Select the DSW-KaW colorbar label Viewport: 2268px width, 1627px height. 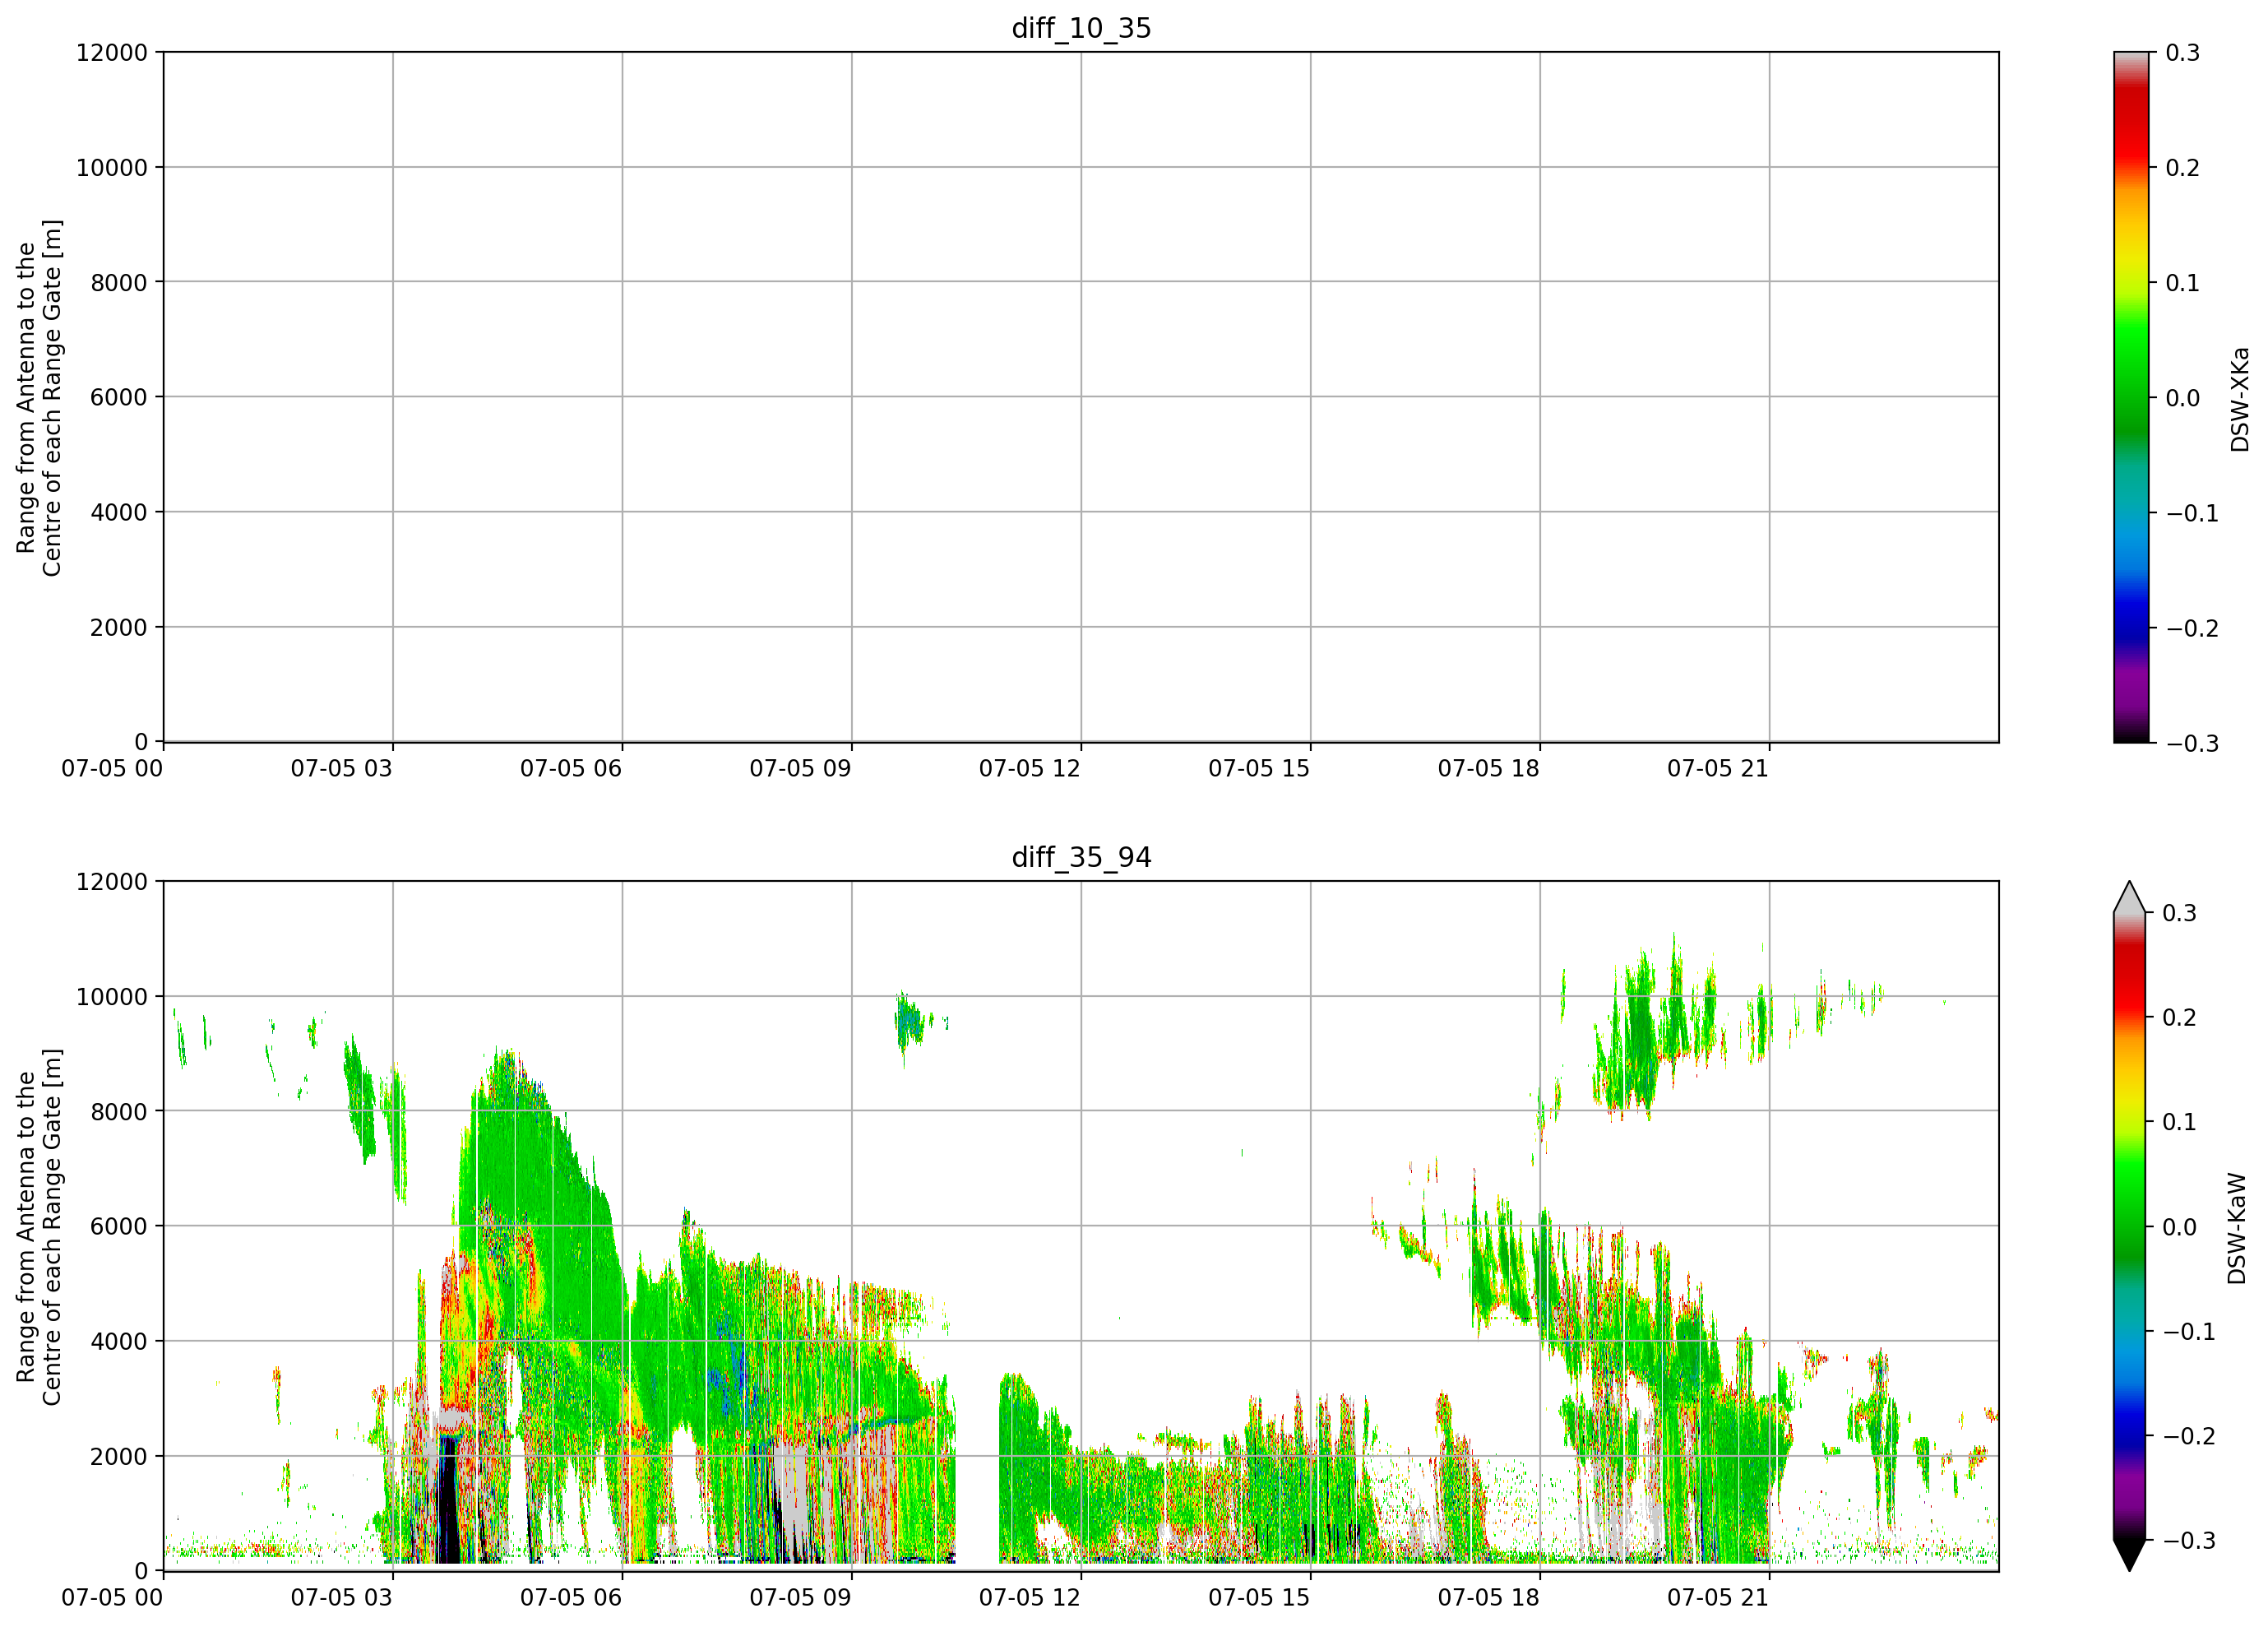pos(2237,1228)
